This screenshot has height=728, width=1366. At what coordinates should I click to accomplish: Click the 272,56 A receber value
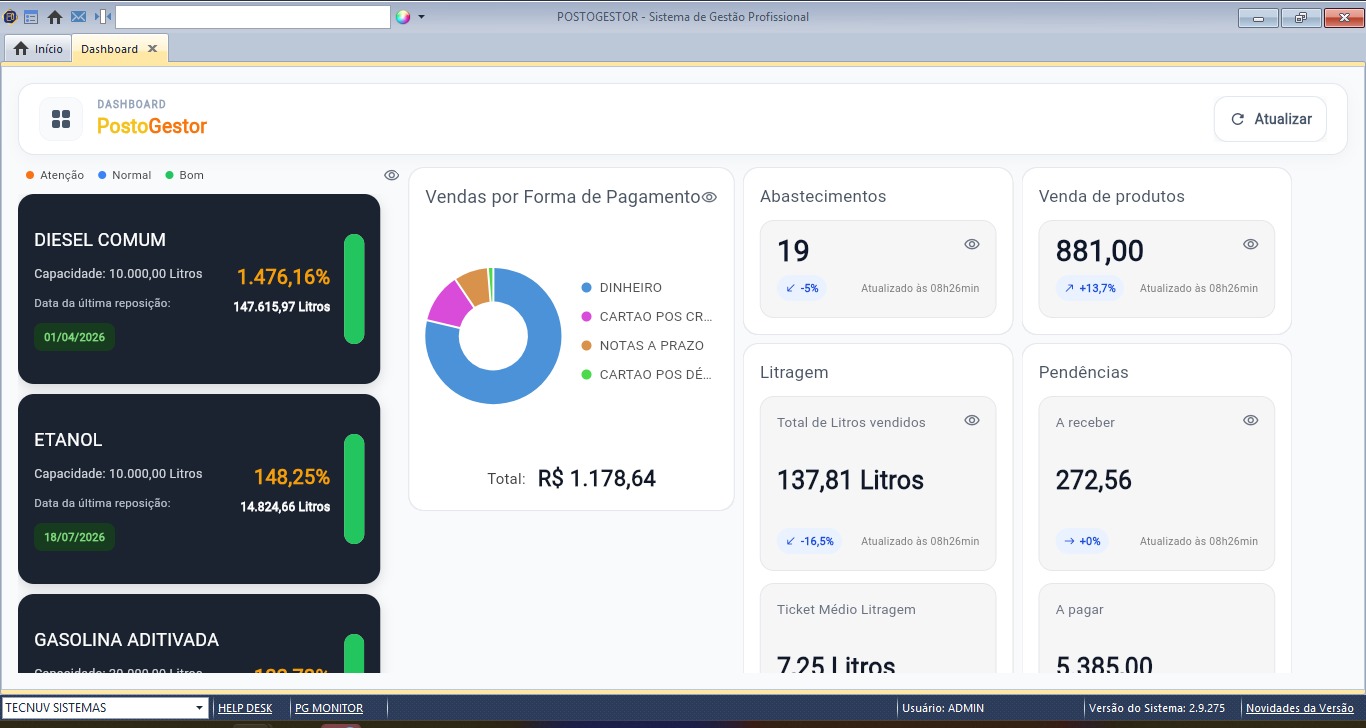[x=1094, y=480]
